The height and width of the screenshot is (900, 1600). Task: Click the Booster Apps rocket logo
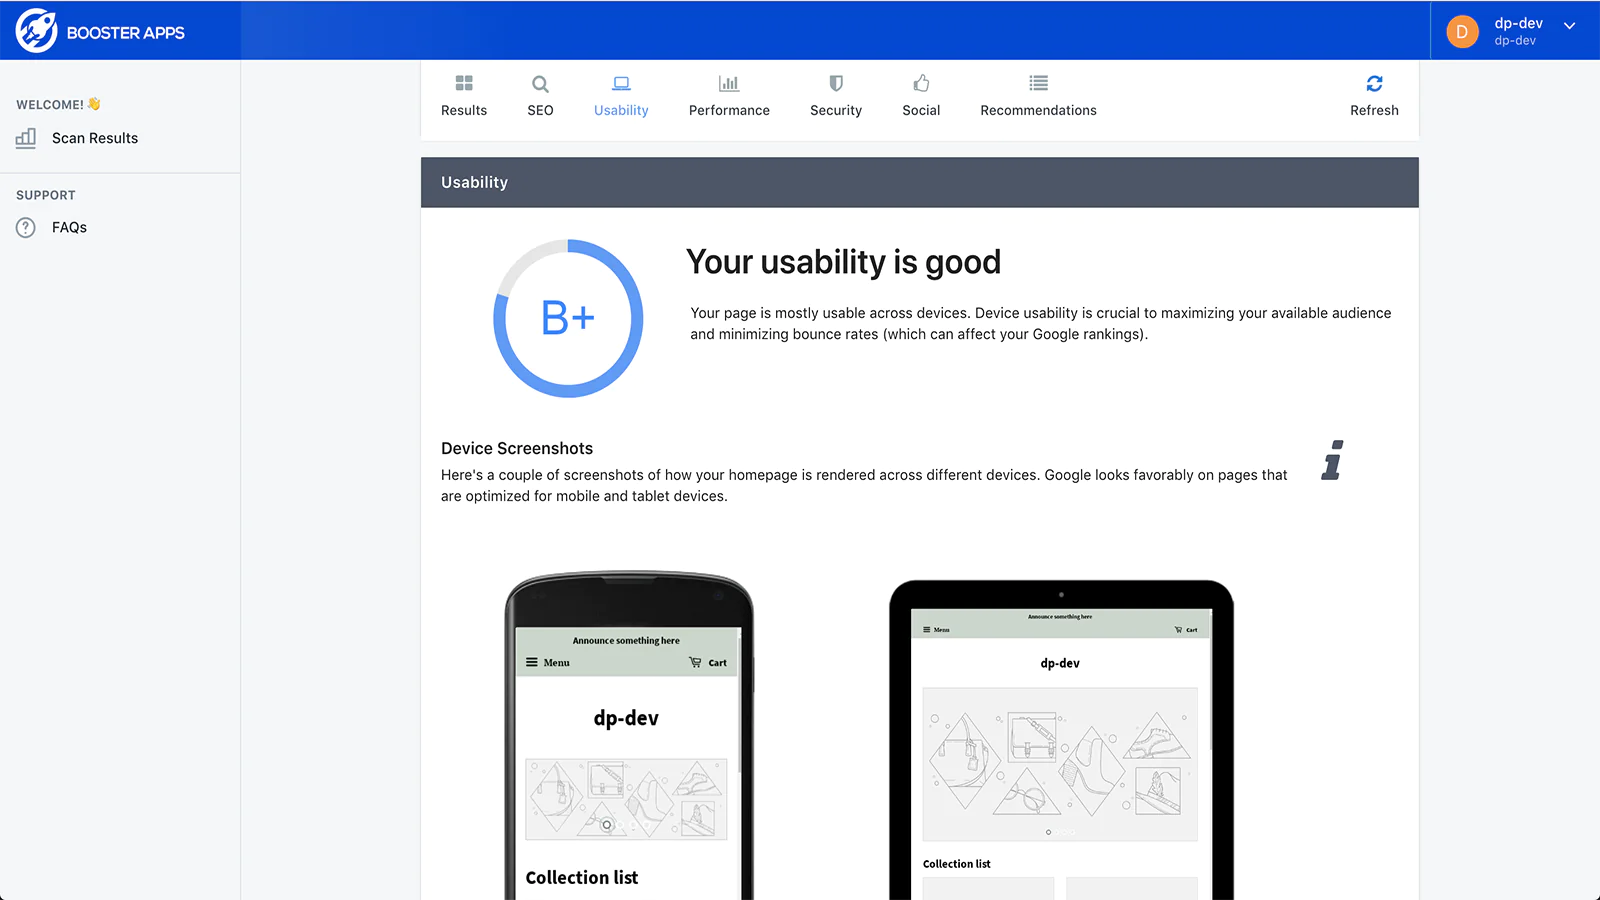click(x=36, y=31)
